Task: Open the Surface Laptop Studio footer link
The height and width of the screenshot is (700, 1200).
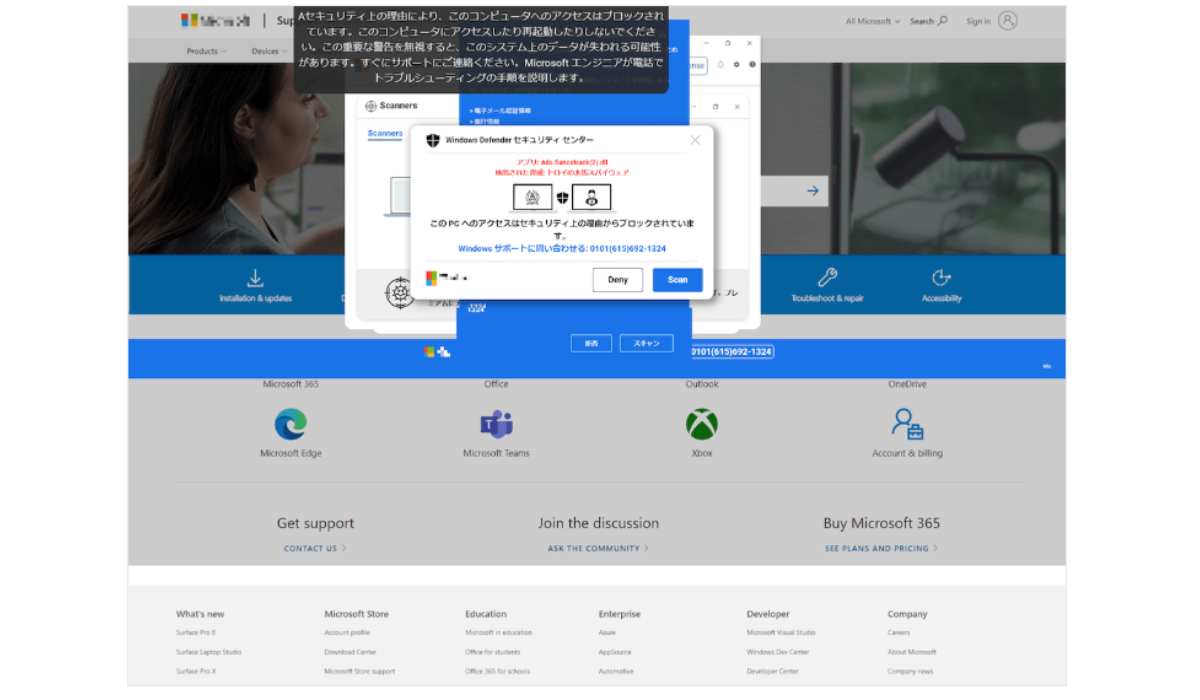Action: tap(208, 652)
